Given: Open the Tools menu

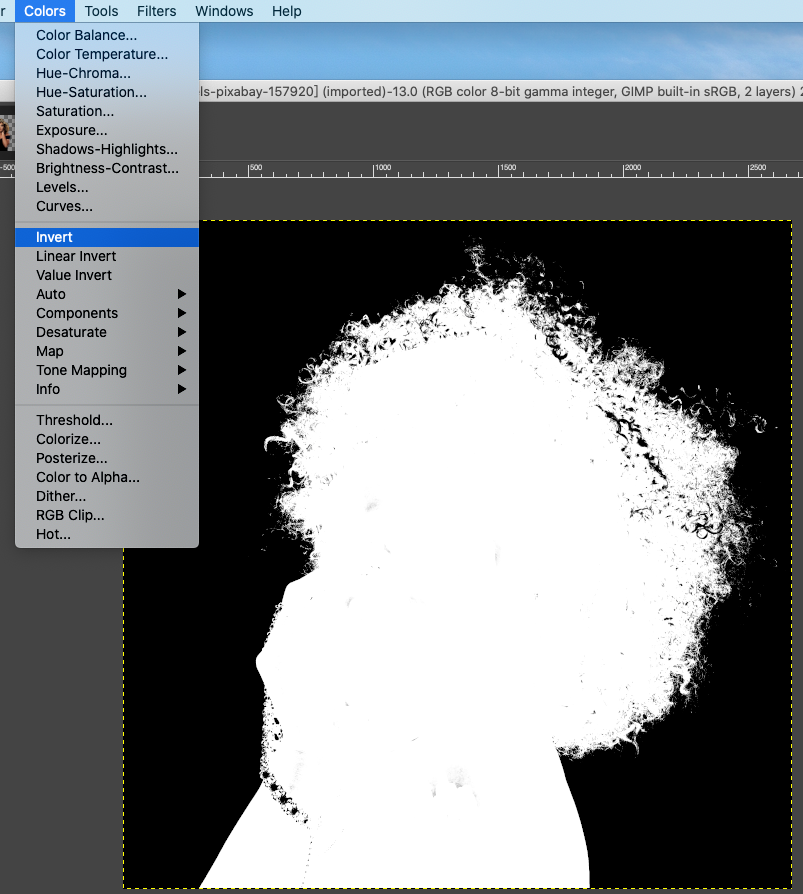Looking at the screenshot, I should (x=101, y=11).
